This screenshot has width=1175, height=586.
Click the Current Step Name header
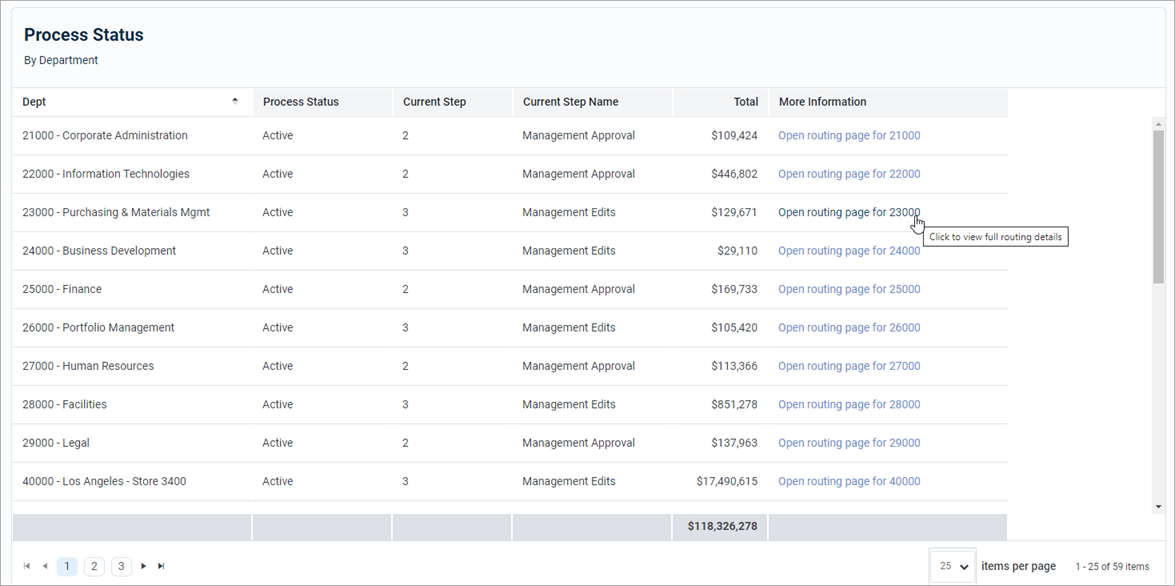click(x=570, y=102)
